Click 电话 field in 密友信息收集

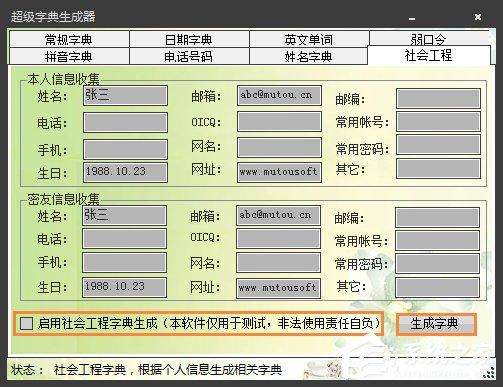(x=124, y=239)
